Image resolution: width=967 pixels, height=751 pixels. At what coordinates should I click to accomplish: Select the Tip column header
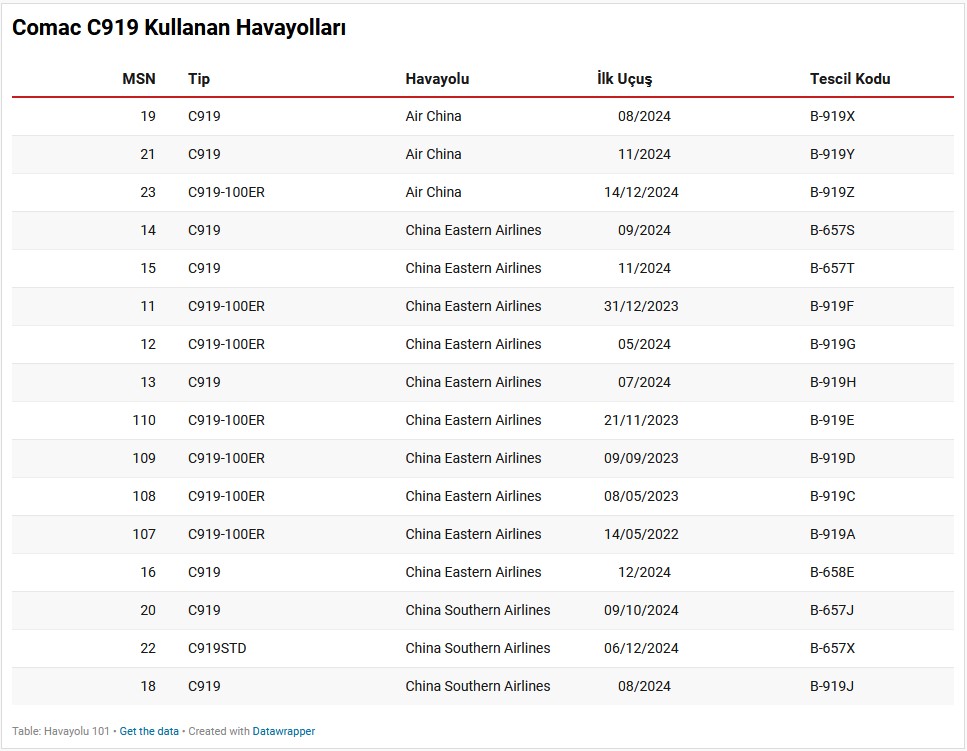pyautogui.click(x=199, y=79)
